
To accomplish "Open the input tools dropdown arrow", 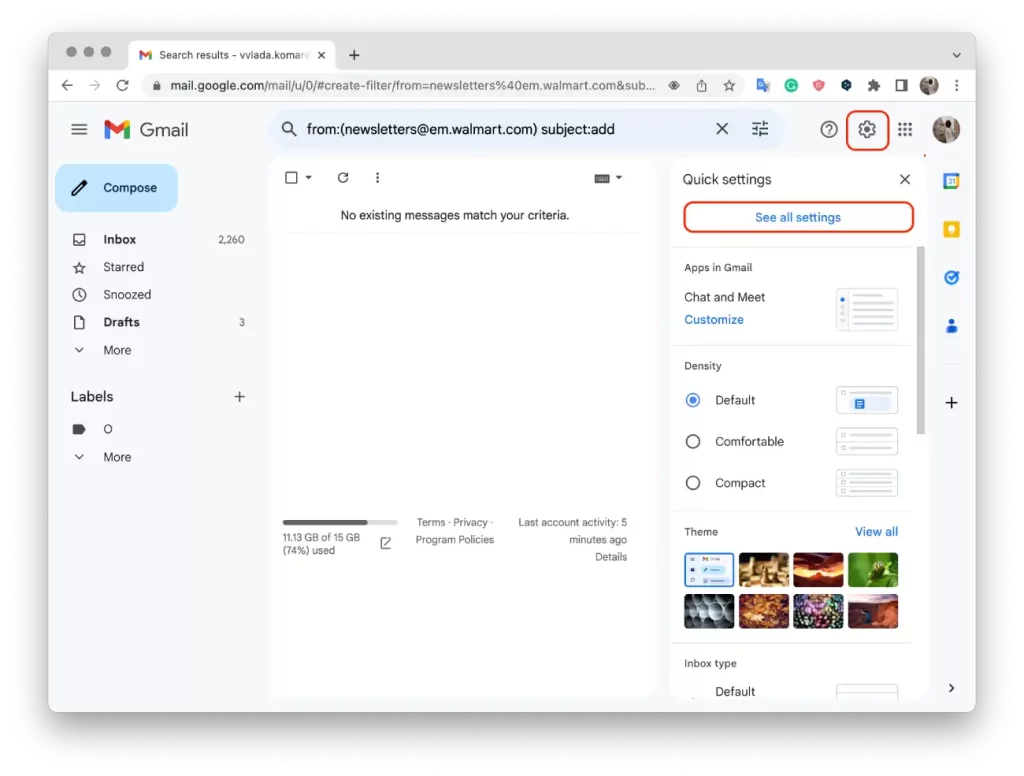I will pos(618,178).
